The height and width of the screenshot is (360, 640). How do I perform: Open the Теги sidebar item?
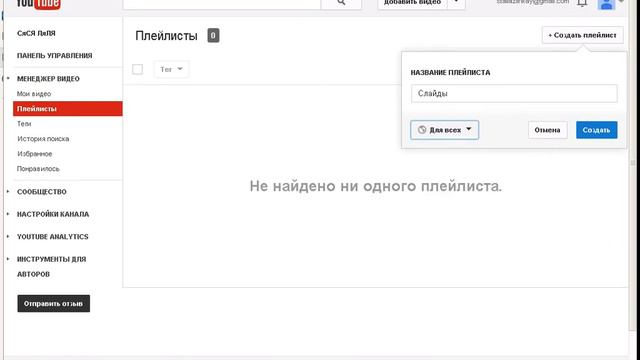(x=24, y=124)
